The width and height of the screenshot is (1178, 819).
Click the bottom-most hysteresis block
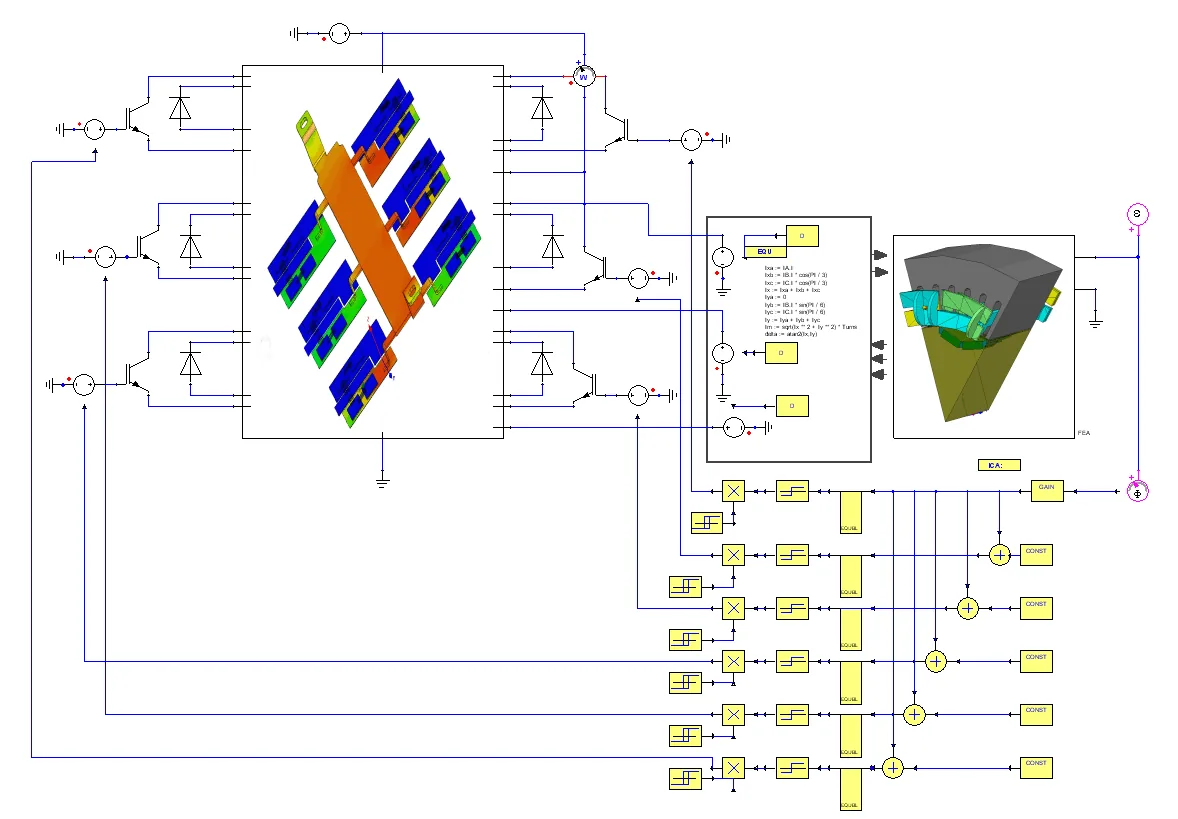685,778
